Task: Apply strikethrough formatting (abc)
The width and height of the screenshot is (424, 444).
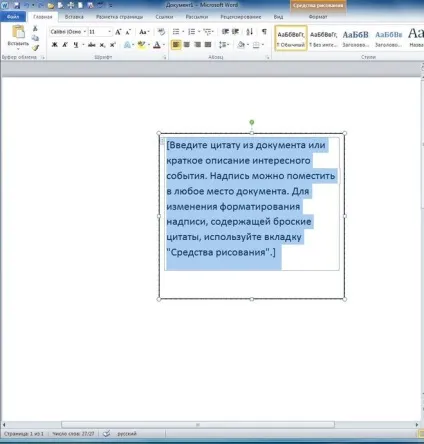Action: [x=92, y=45]
